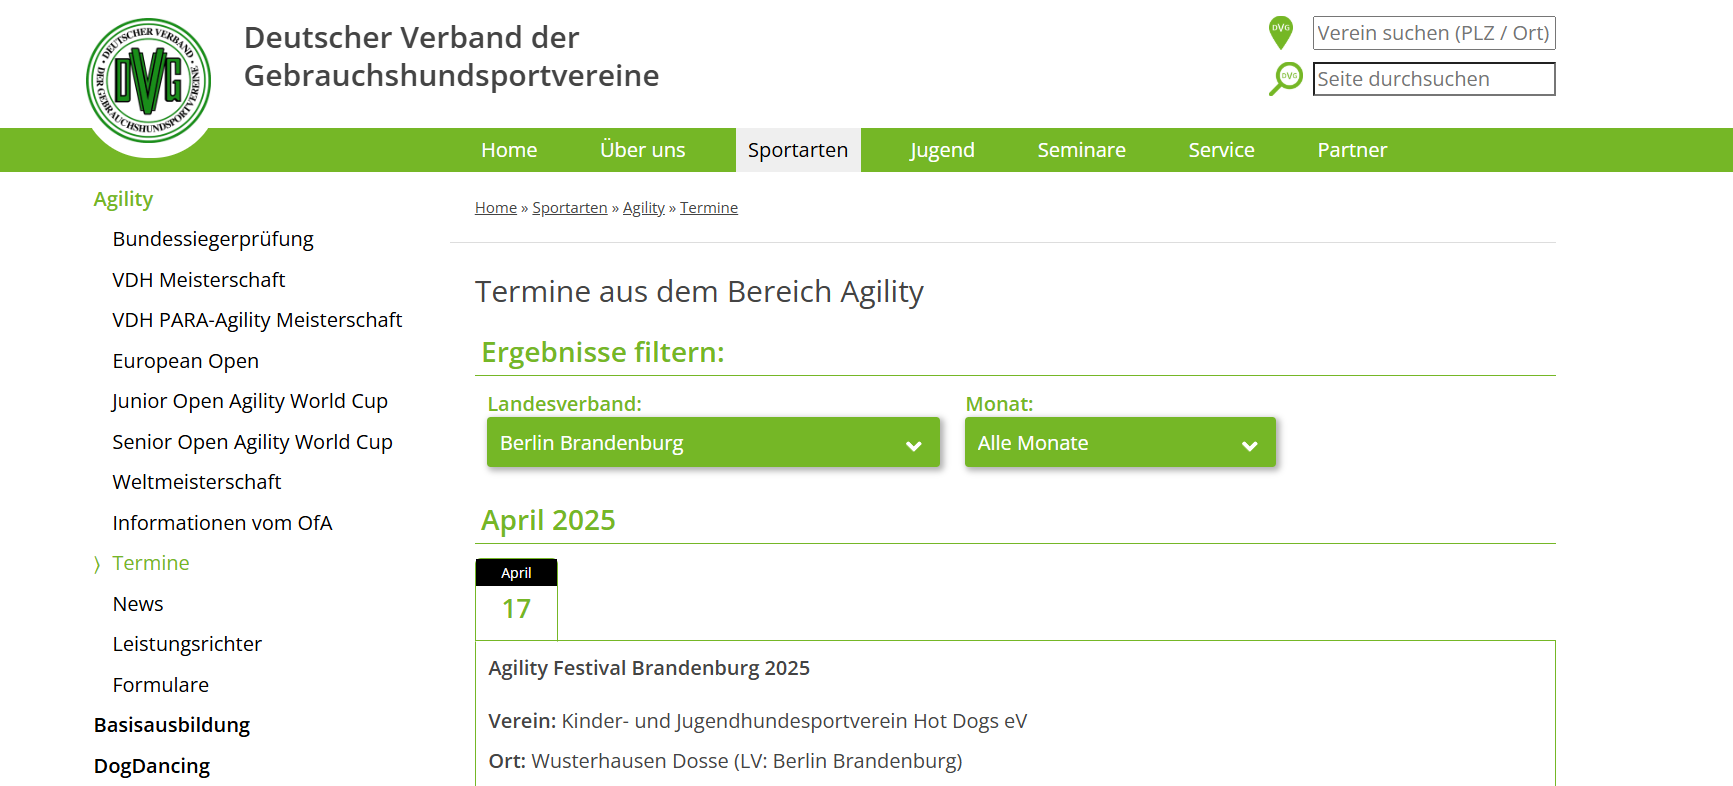Image resolution: width=1733 pixels, height=786 pixels.
Task: Open the Monat Alle Monate dropdown
Action: point(1119,443)
